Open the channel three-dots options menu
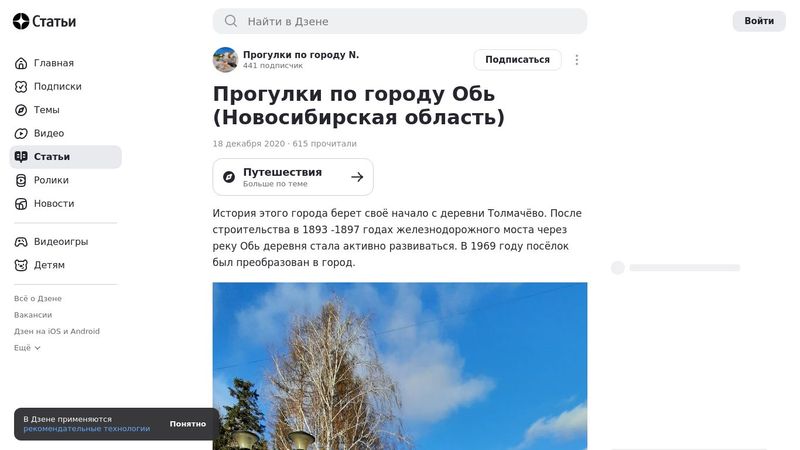The height and width of the screenshot is (450, 800). (x=577, y=60)
